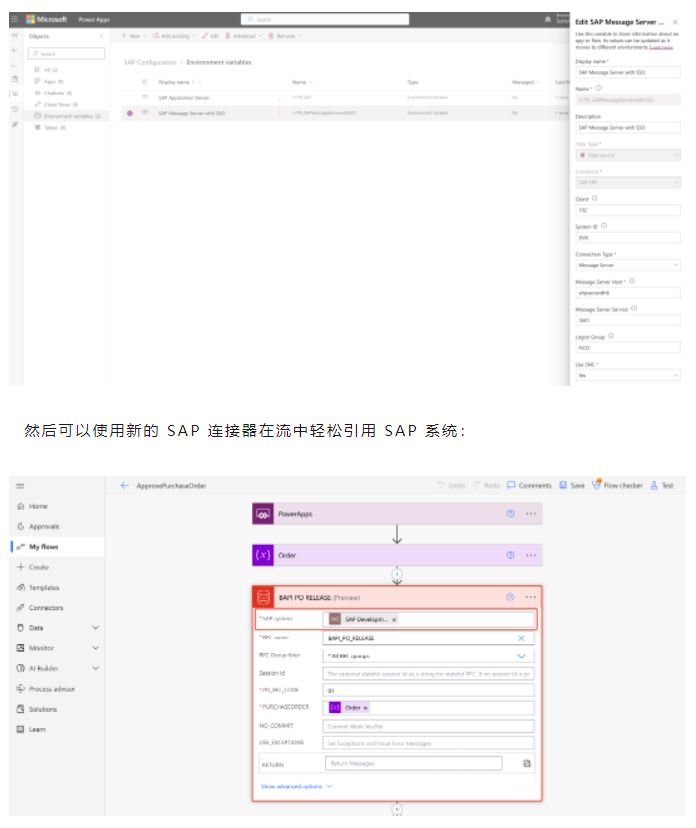The image size is (696, 828).
Task: Open the Remove dropdown command
Action: 285,36
